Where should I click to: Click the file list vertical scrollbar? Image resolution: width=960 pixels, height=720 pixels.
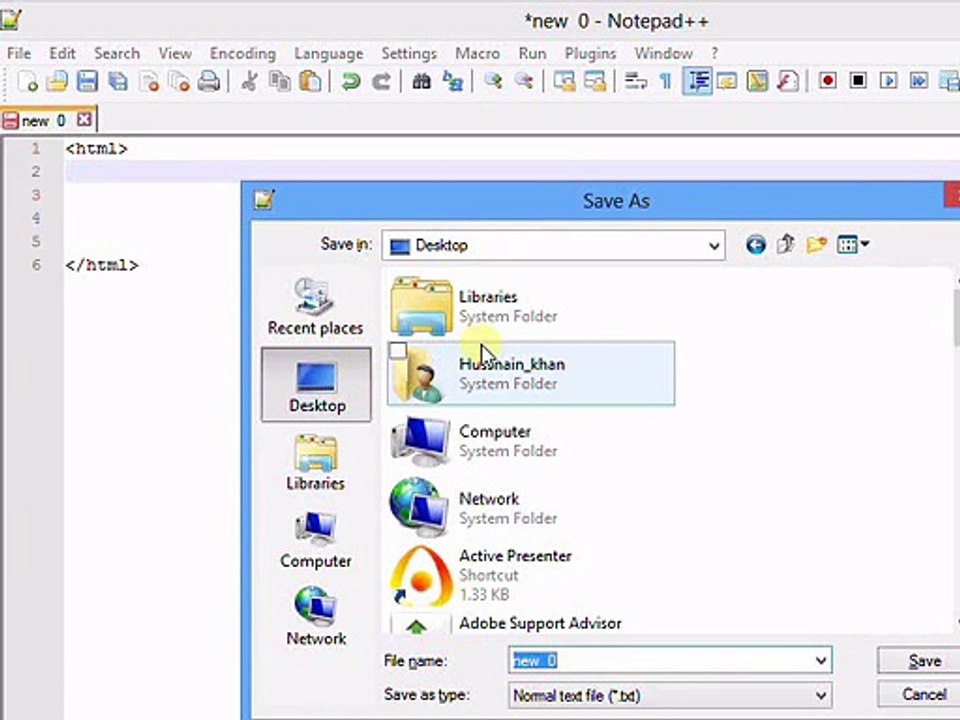[x=956, y=450]
